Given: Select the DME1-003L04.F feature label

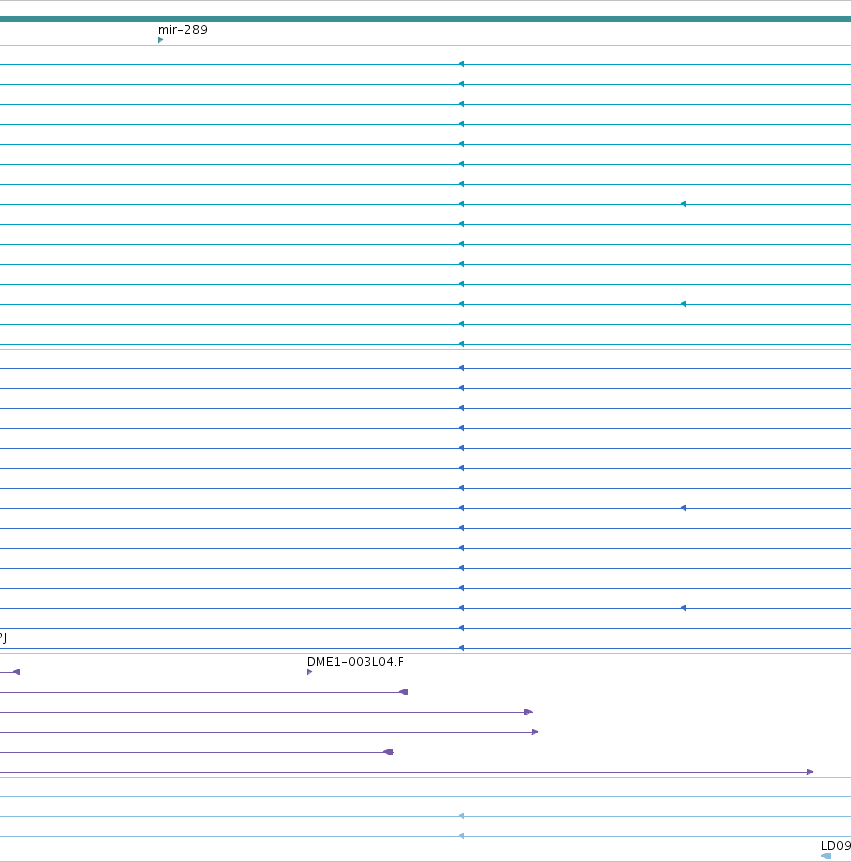Looking at the screenshot, I should 355,662.
